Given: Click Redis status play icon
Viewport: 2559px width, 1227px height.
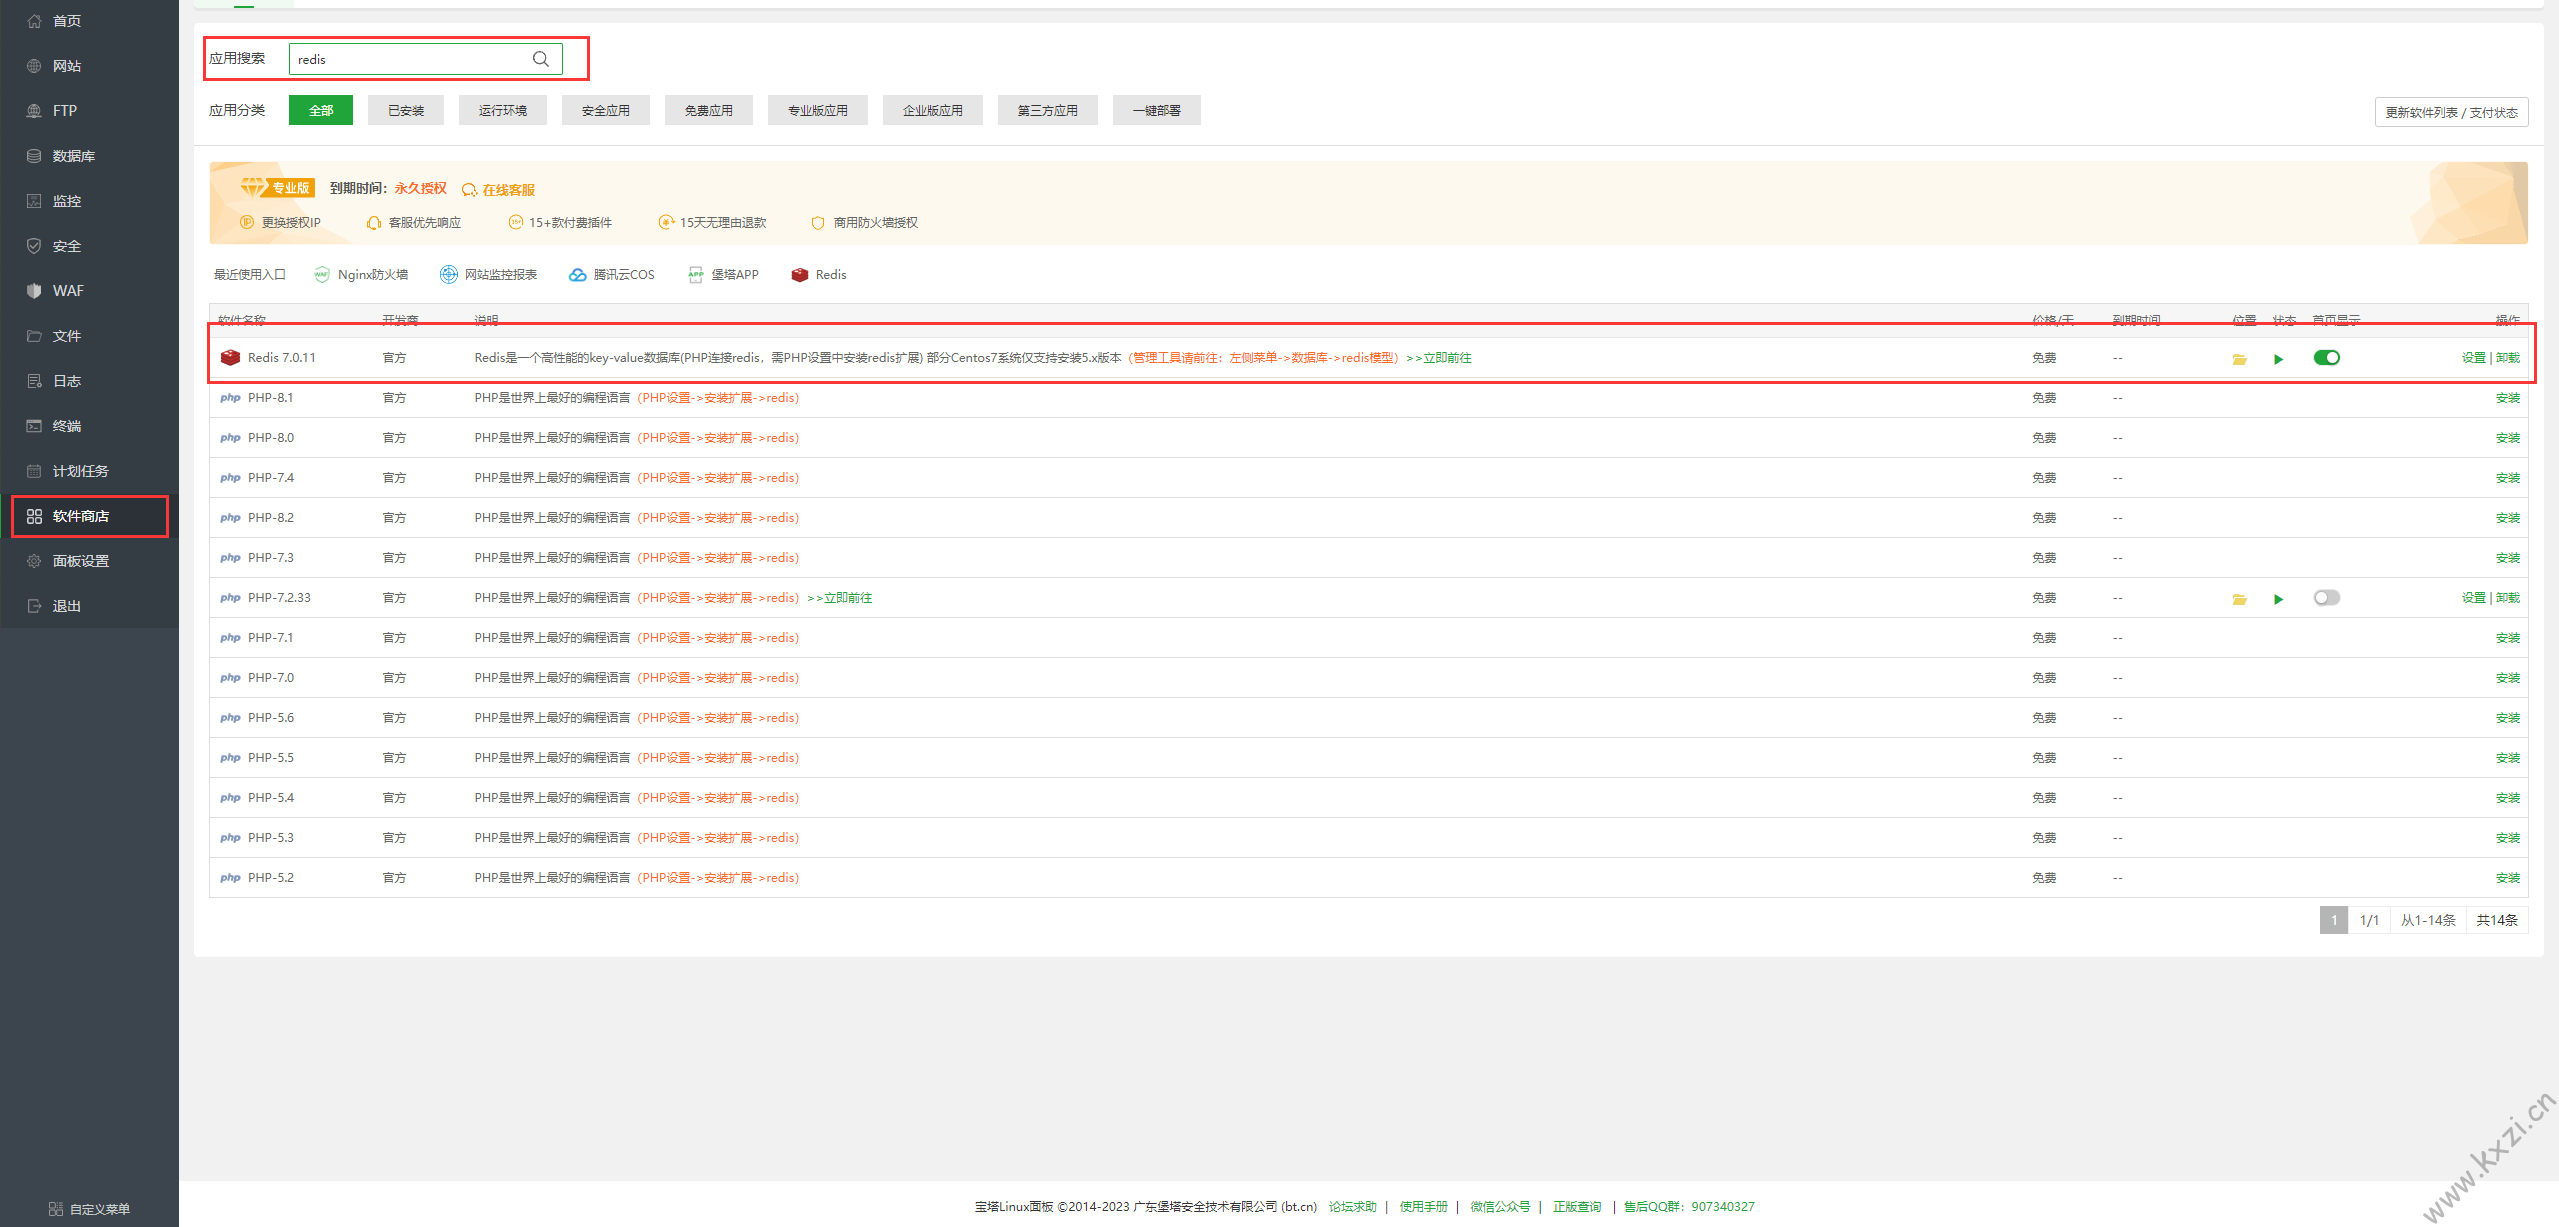Looking at the screenshot, I should point(2278,359).
